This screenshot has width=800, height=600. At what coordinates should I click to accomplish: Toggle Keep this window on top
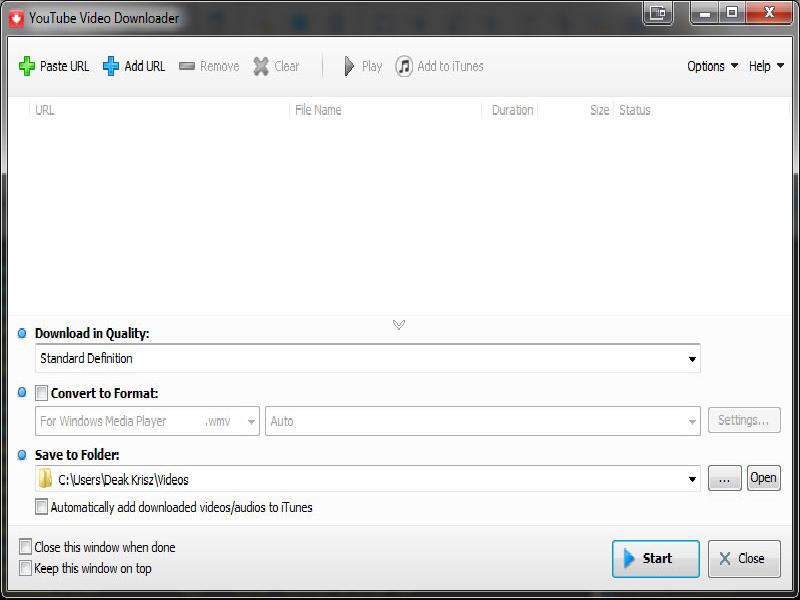click(x=25, y=568)
